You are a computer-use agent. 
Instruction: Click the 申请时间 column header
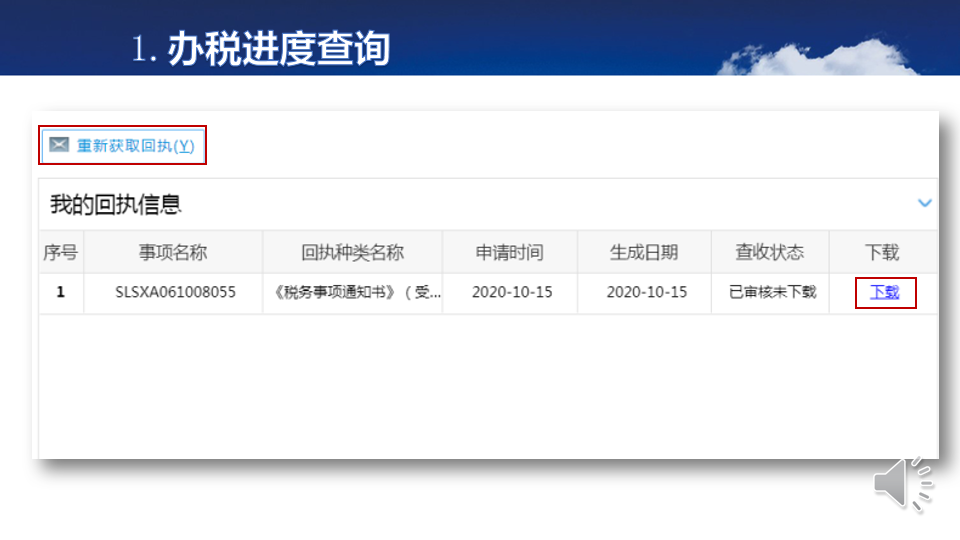510,252
